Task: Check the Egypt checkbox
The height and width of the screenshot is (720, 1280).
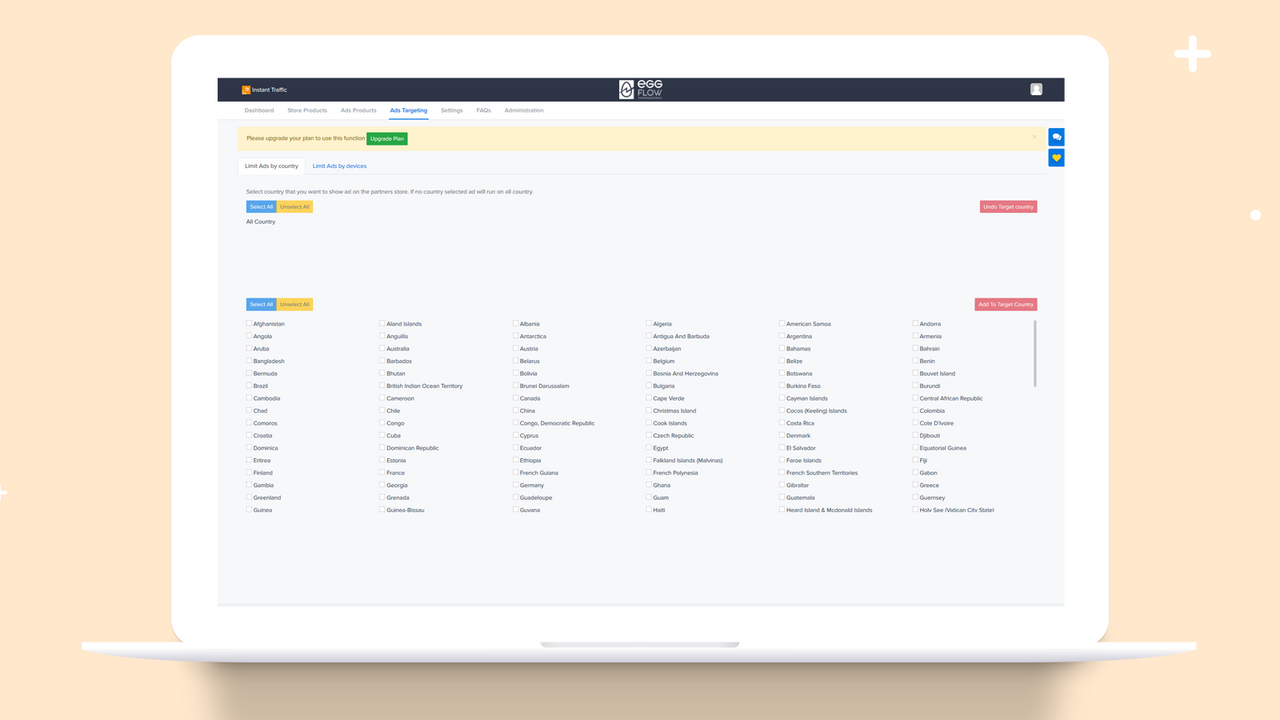Action: click(x=649, y=448)
